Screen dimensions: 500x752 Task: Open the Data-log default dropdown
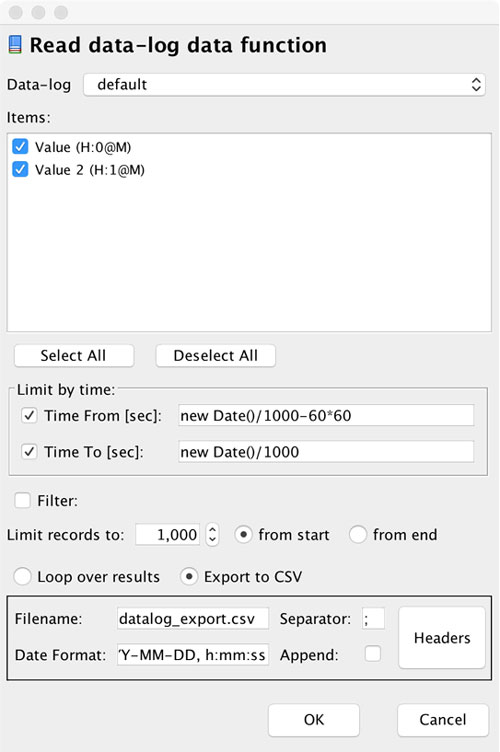pyautogui.click(x=284, y=85)
